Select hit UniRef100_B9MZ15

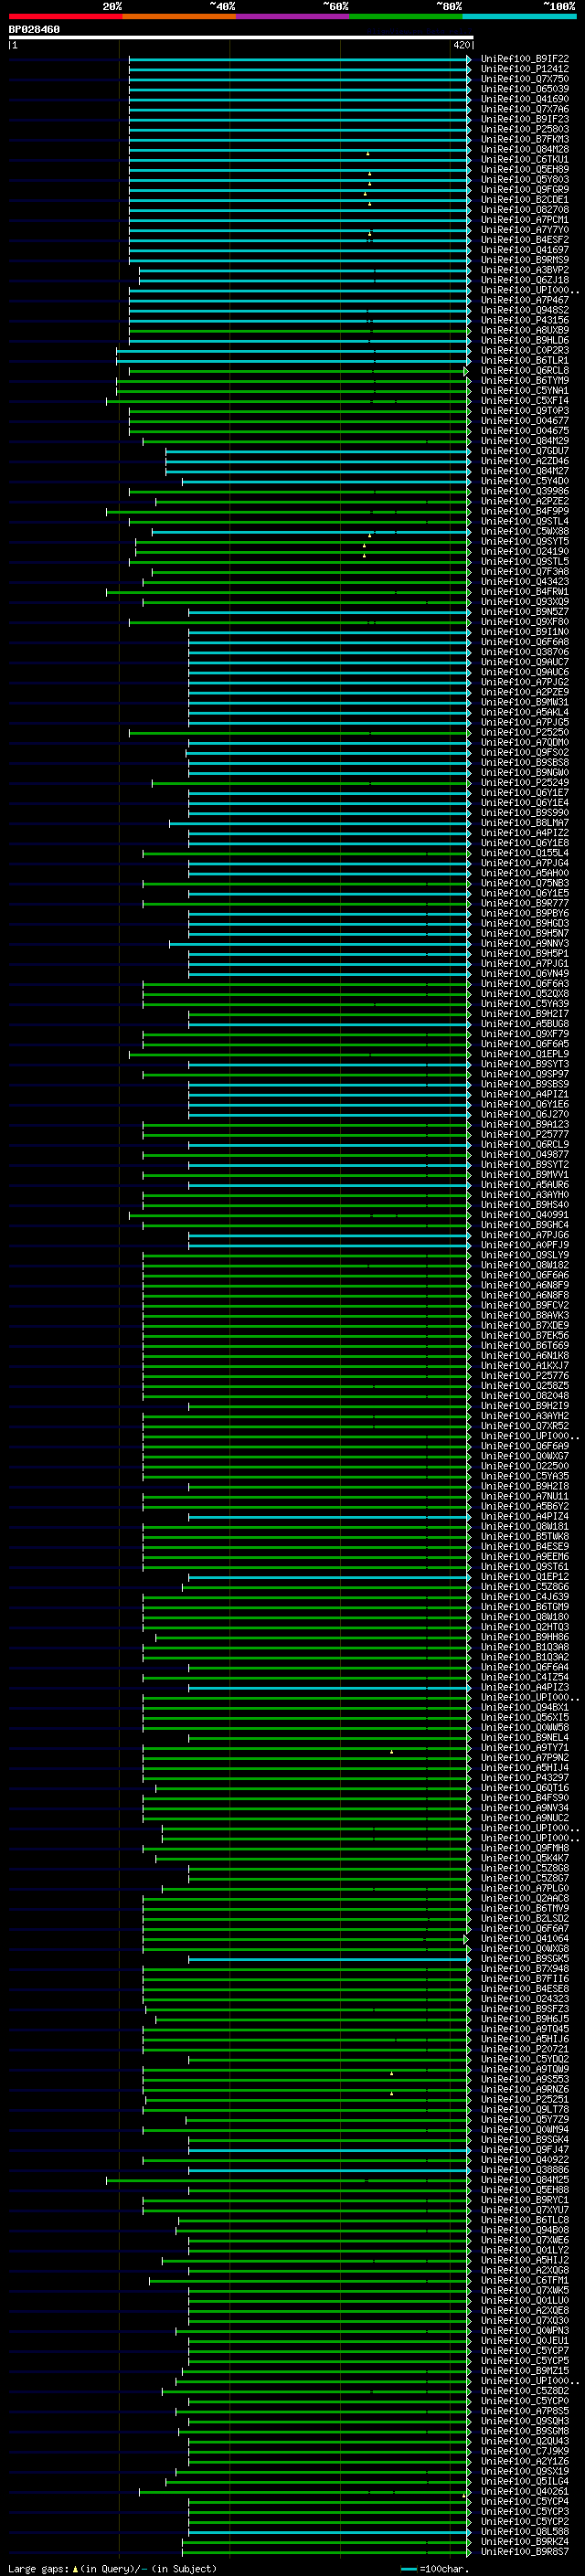pyautogui.click(x=525, y=2371)
